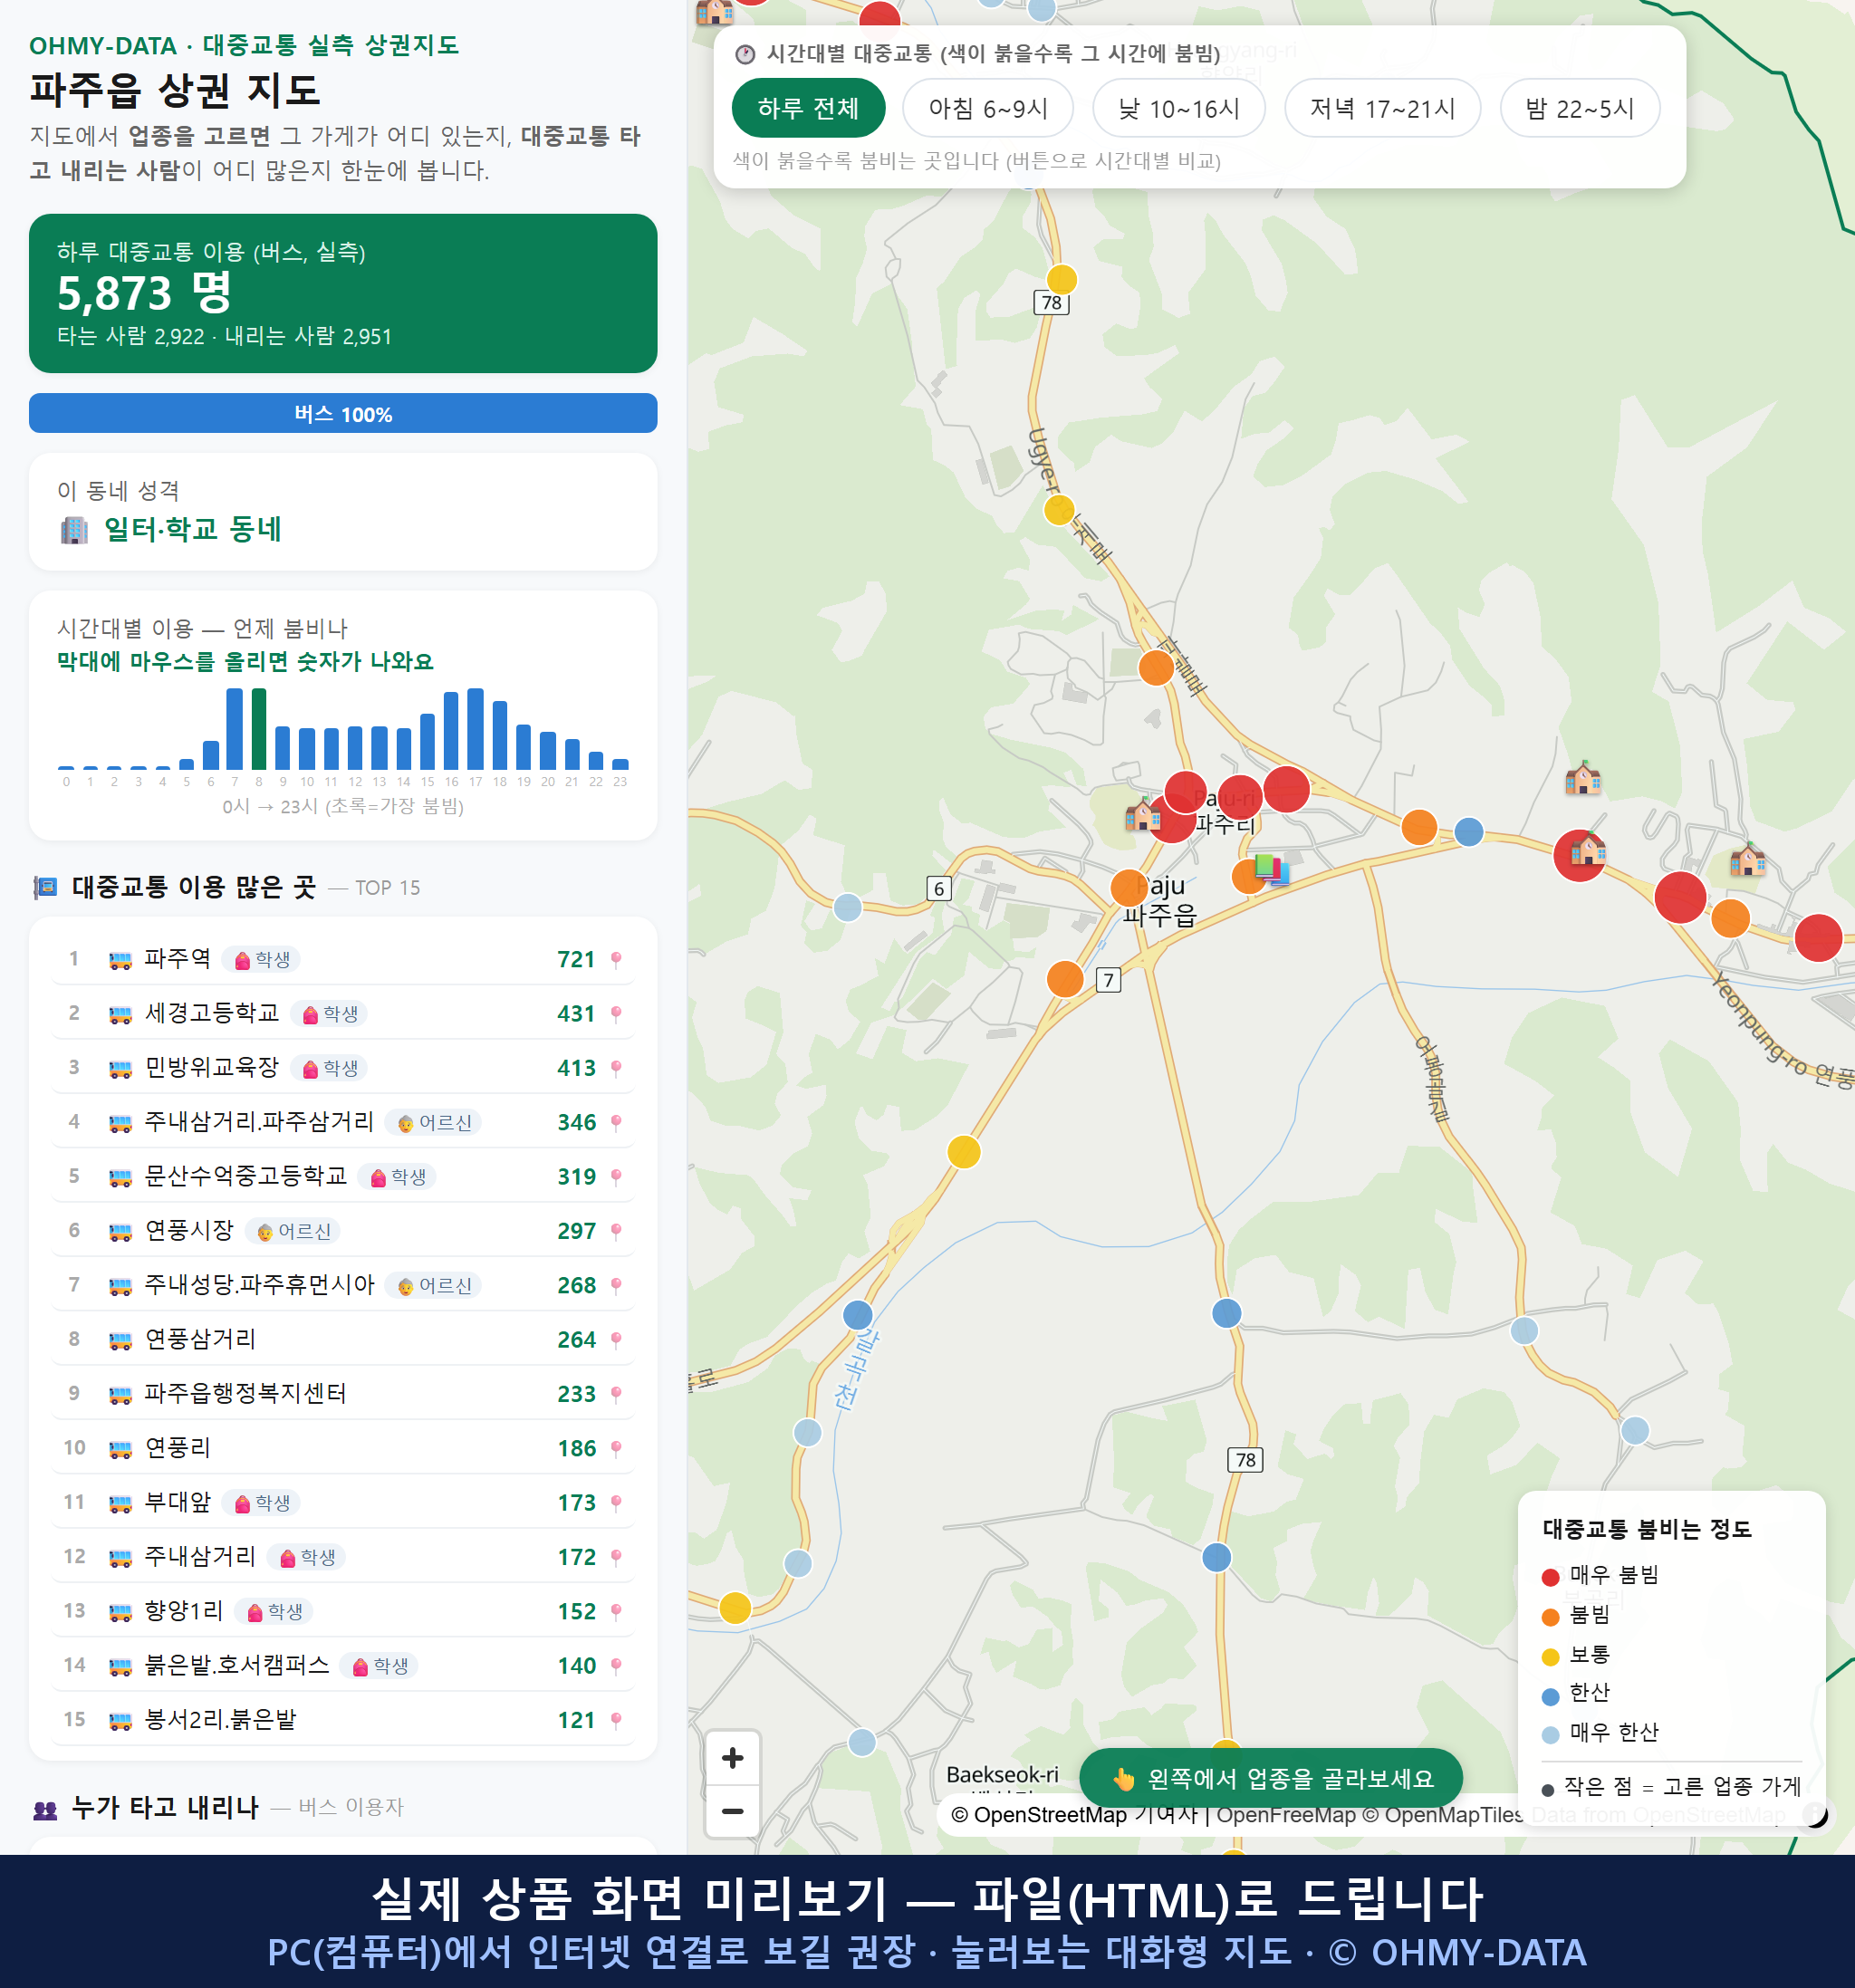Viewport: 1855px width, 1988px height.
Task: Click the 5,873 명 daily ridership figure
Action: tap(145, 293)
